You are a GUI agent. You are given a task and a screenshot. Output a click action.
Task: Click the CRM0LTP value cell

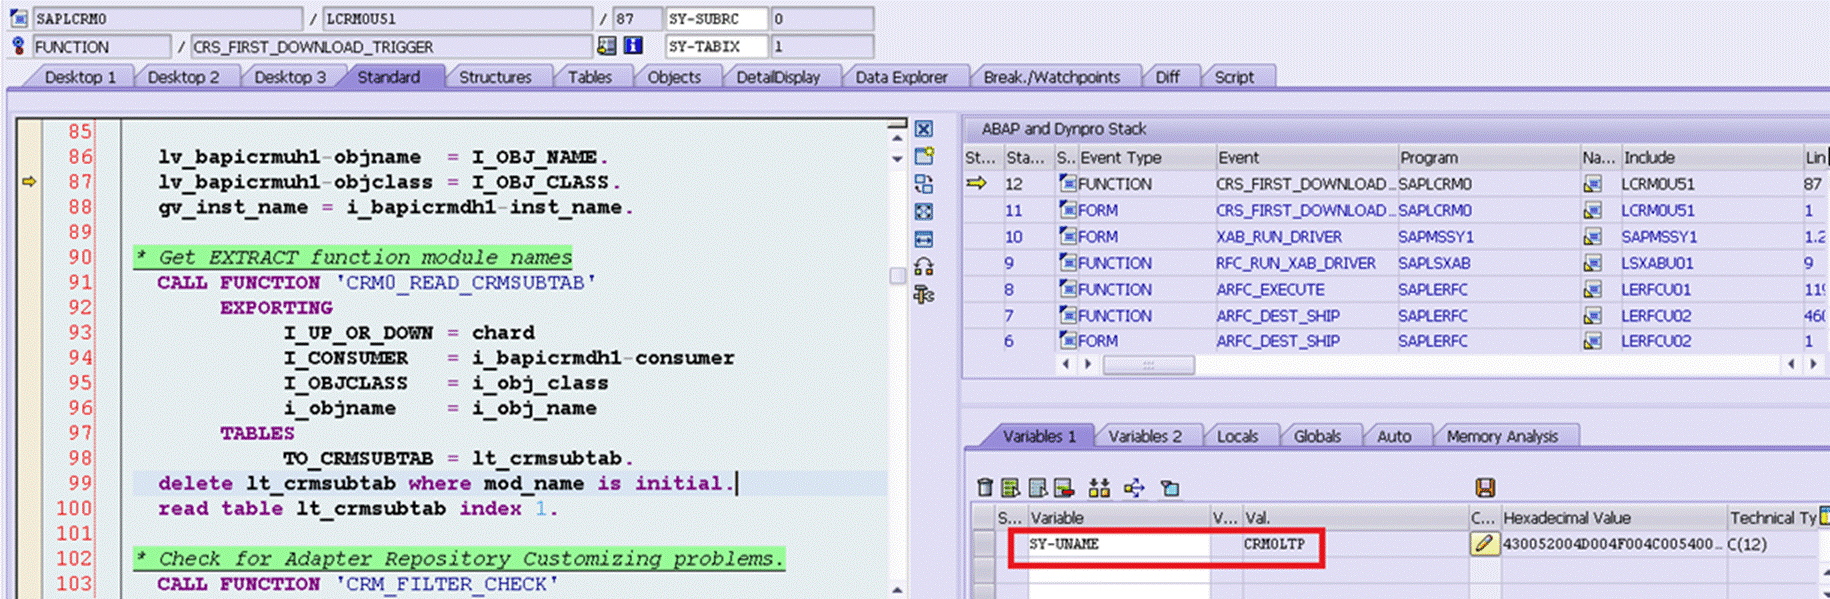coord(1355,544)
